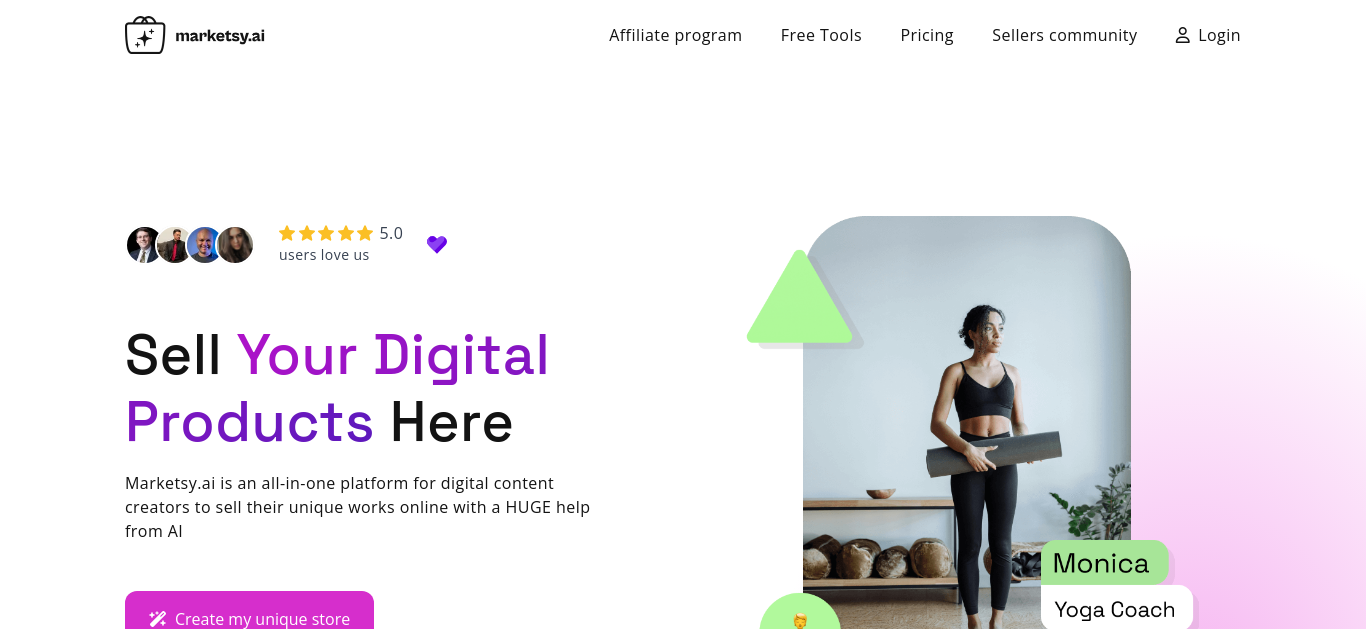This screenshot has height=629, width=1366.
Task: Open the Free Tools menu item
Action: click(x=821, y=35)
